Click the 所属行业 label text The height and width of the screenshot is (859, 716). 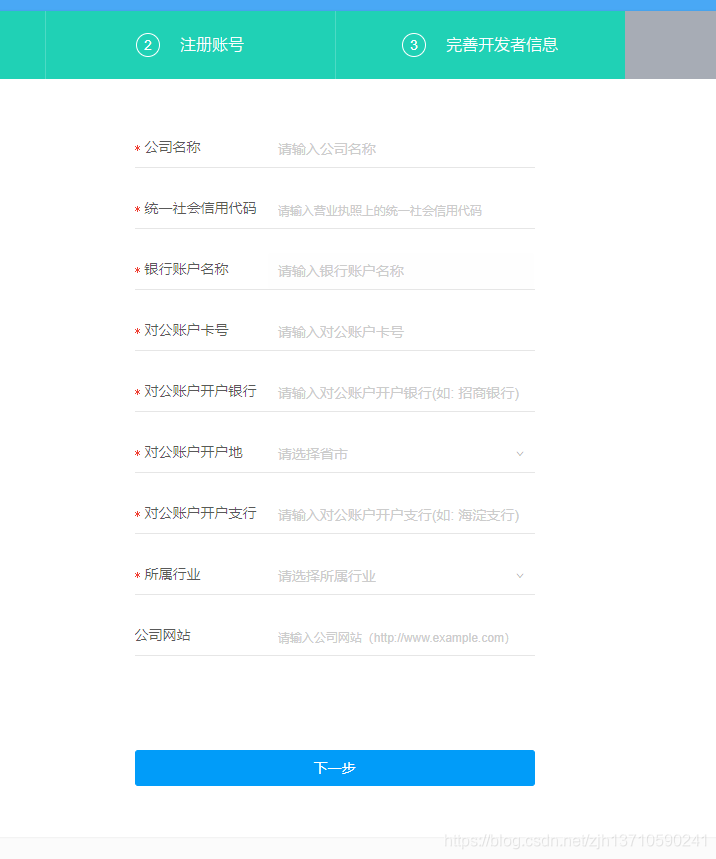pyautogui.click(x=173, y=575)
